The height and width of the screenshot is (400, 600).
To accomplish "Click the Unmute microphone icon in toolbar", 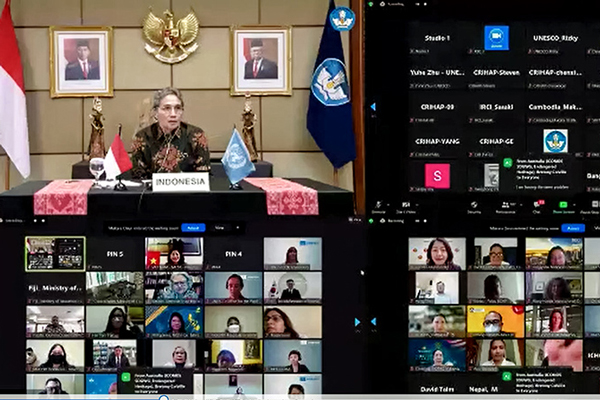I will [379, 206].
